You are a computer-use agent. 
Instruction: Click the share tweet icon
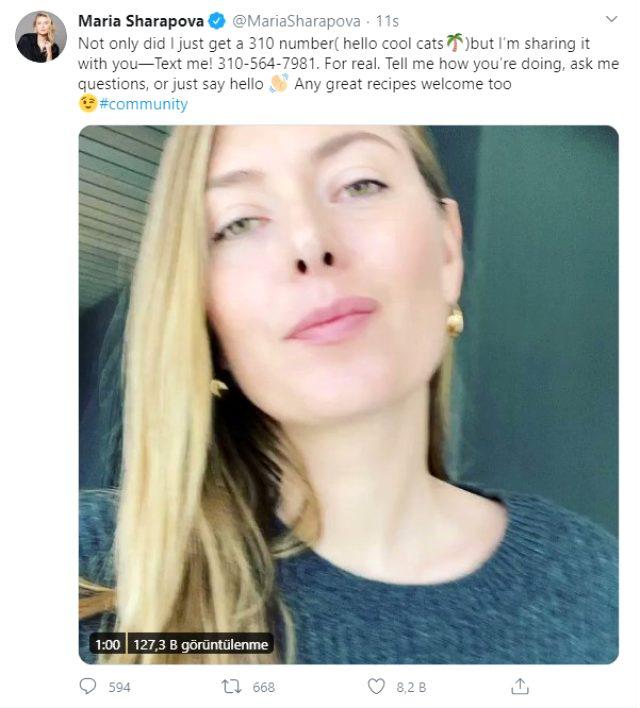point(520,687)
